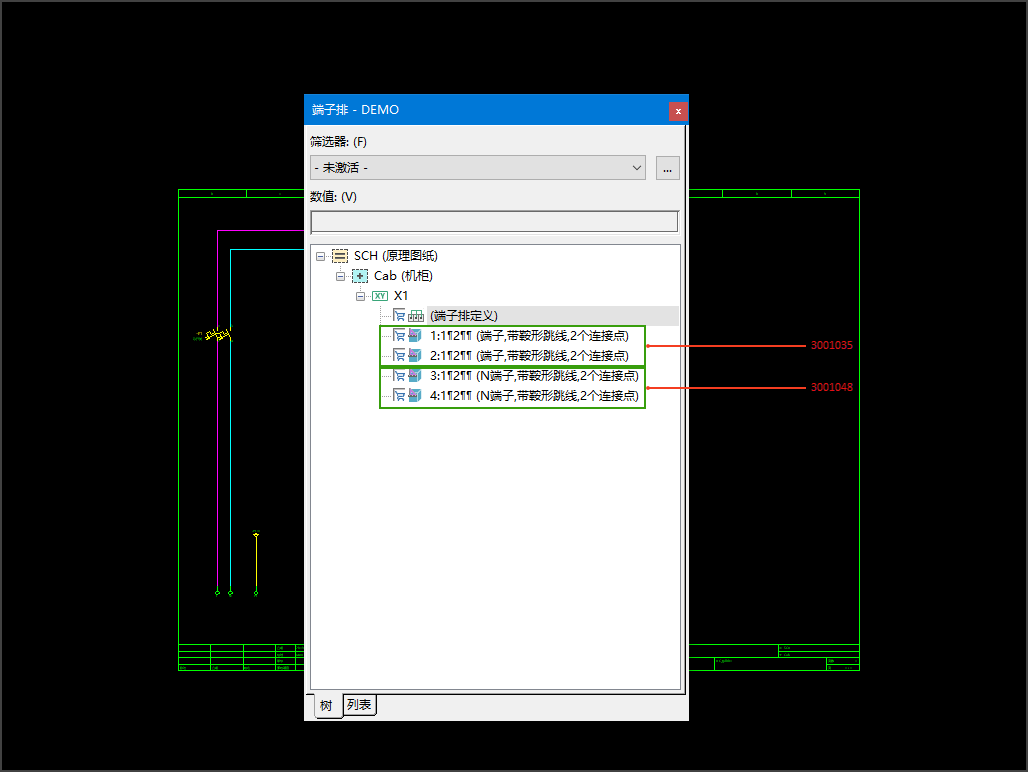The height and width of the screenshot is (772, 1028).
Task: Focus the 数值 value input field
Action: coord(494,222)
